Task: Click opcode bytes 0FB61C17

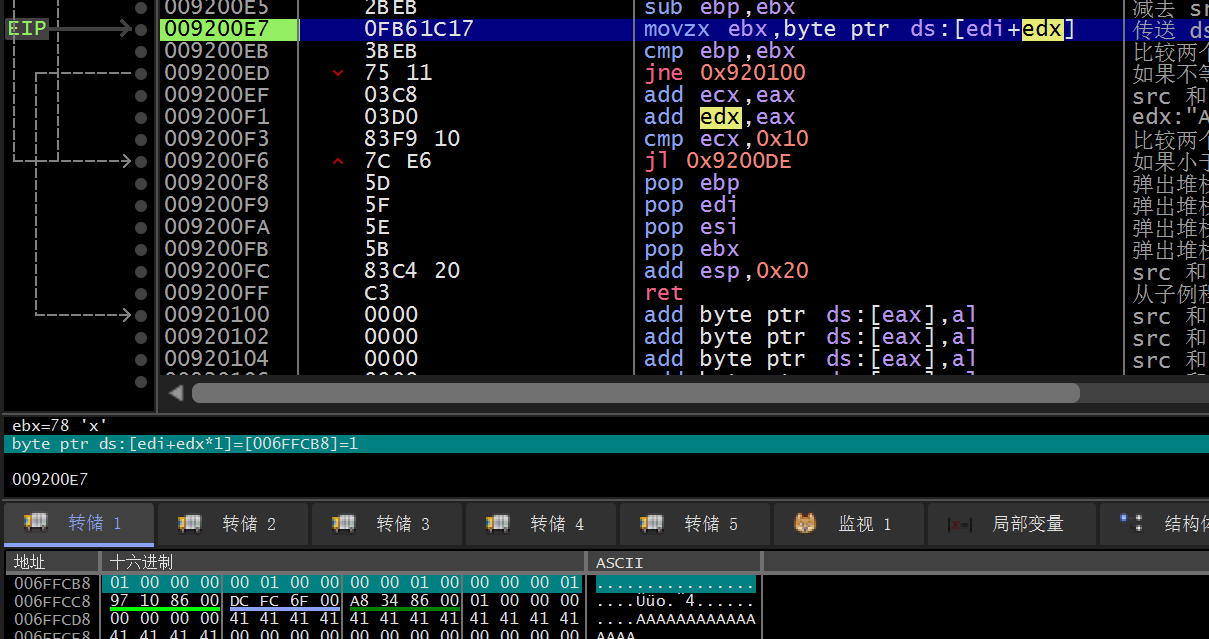Action: [419, 29]
